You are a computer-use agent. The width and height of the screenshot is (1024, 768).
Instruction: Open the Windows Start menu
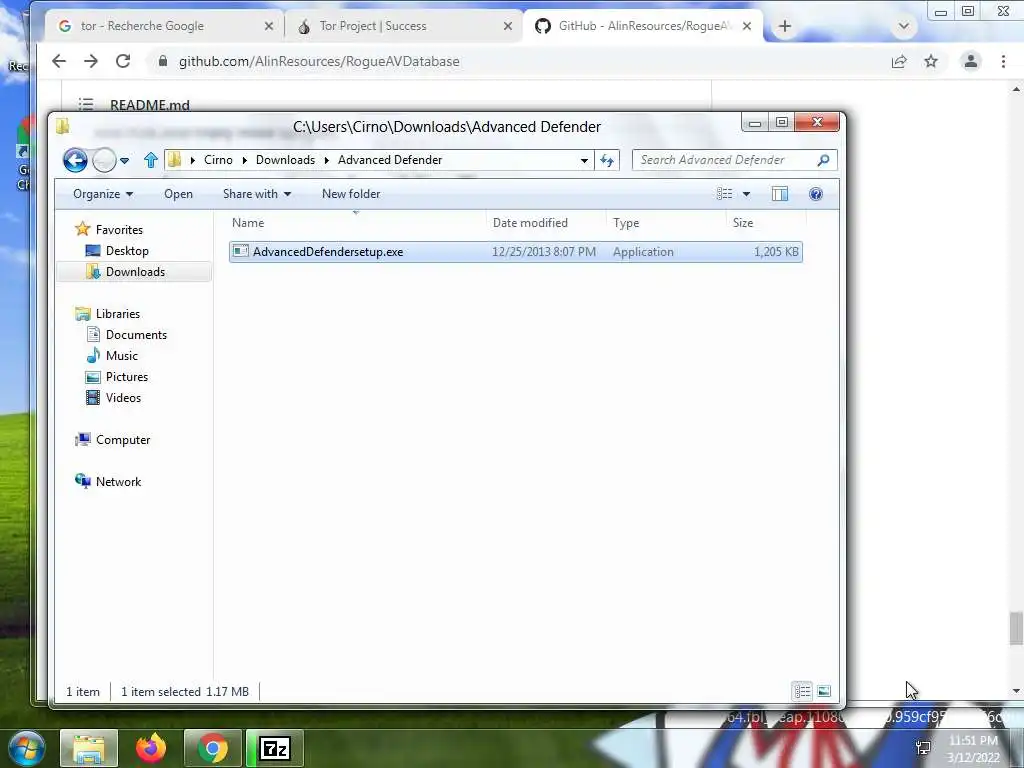click(x=26, y=748)
